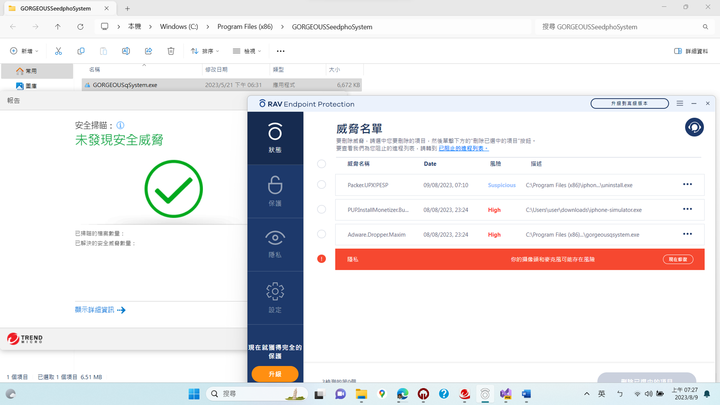Toggle the Details pane button in Explorer
720x405 pixels.
(x=691, y=51)
